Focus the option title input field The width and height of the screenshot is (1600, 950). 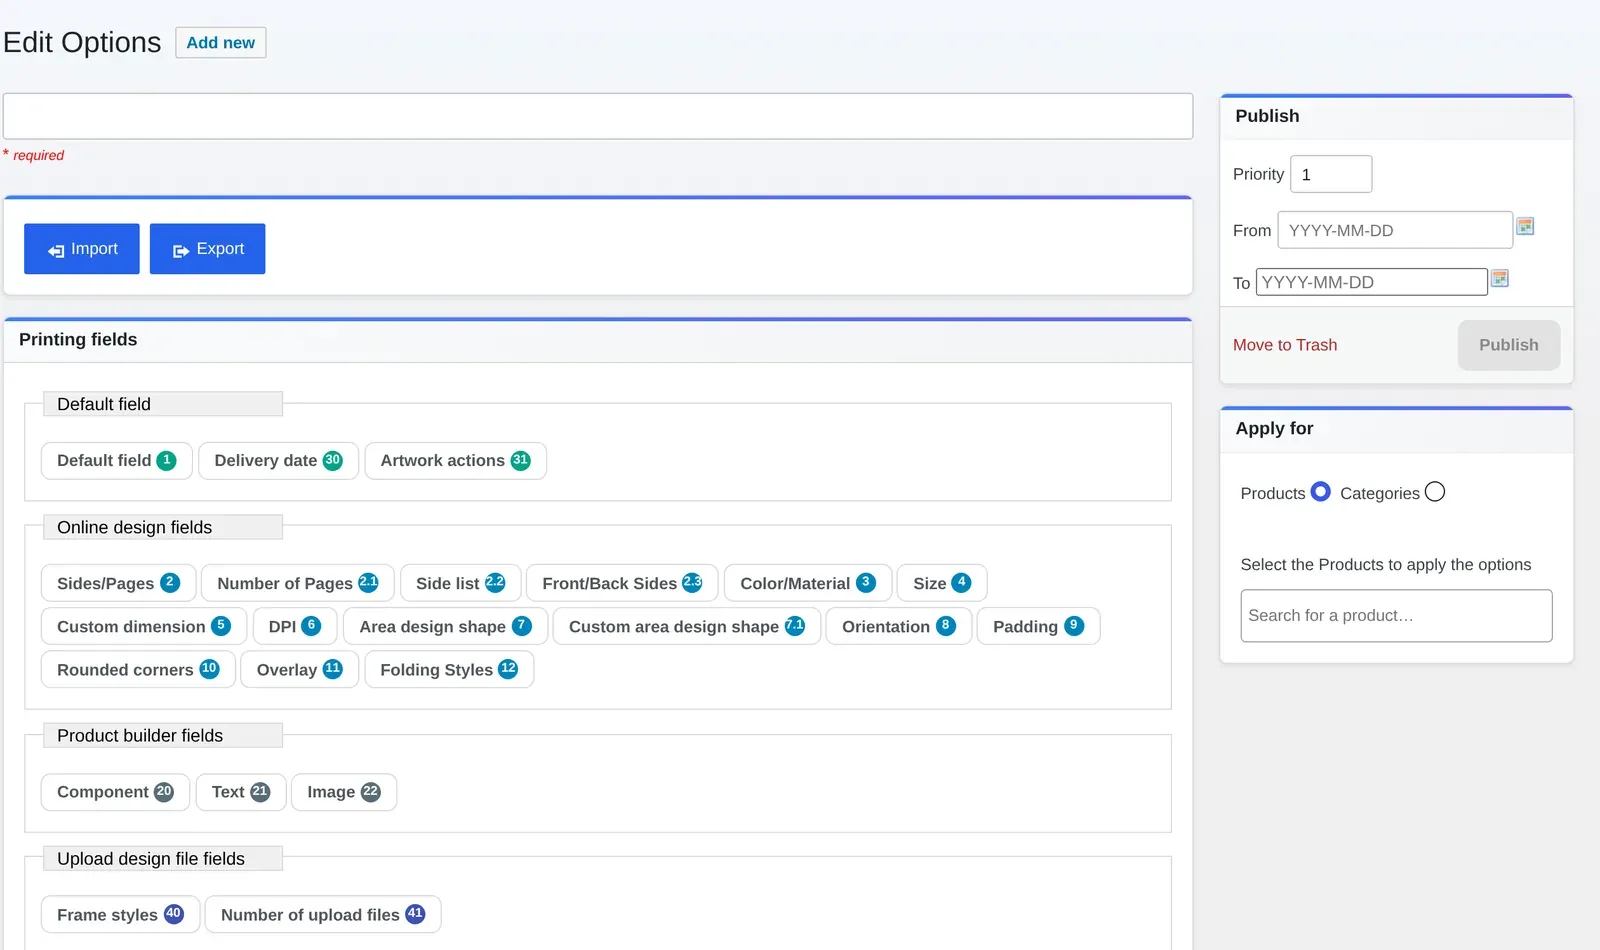pyautogui.click(x=598, y=116)
